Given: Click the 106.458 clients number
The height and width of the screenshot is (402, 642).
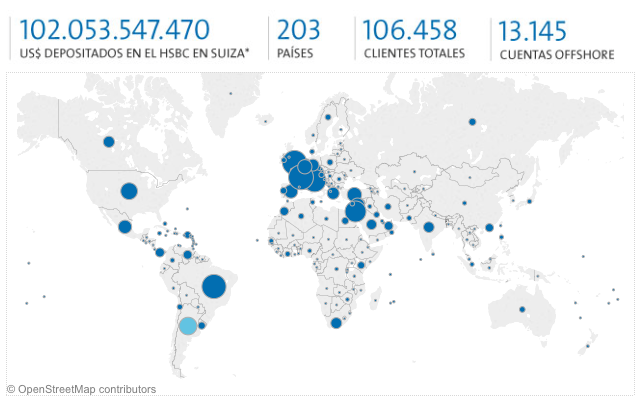Looking at the screenshot, I should 409,30.
